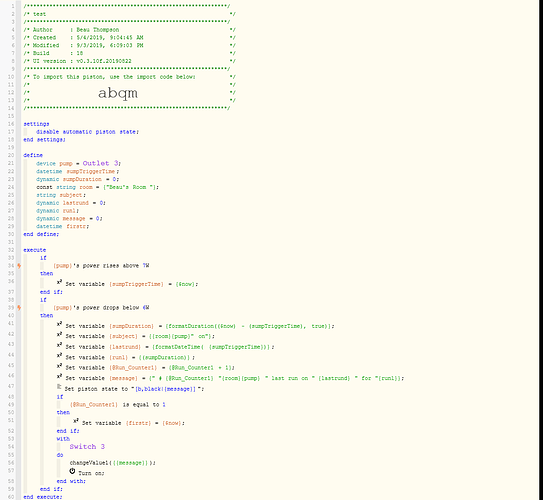
Task: Select the disable automatic piston state setting
Action: point(88,132)
